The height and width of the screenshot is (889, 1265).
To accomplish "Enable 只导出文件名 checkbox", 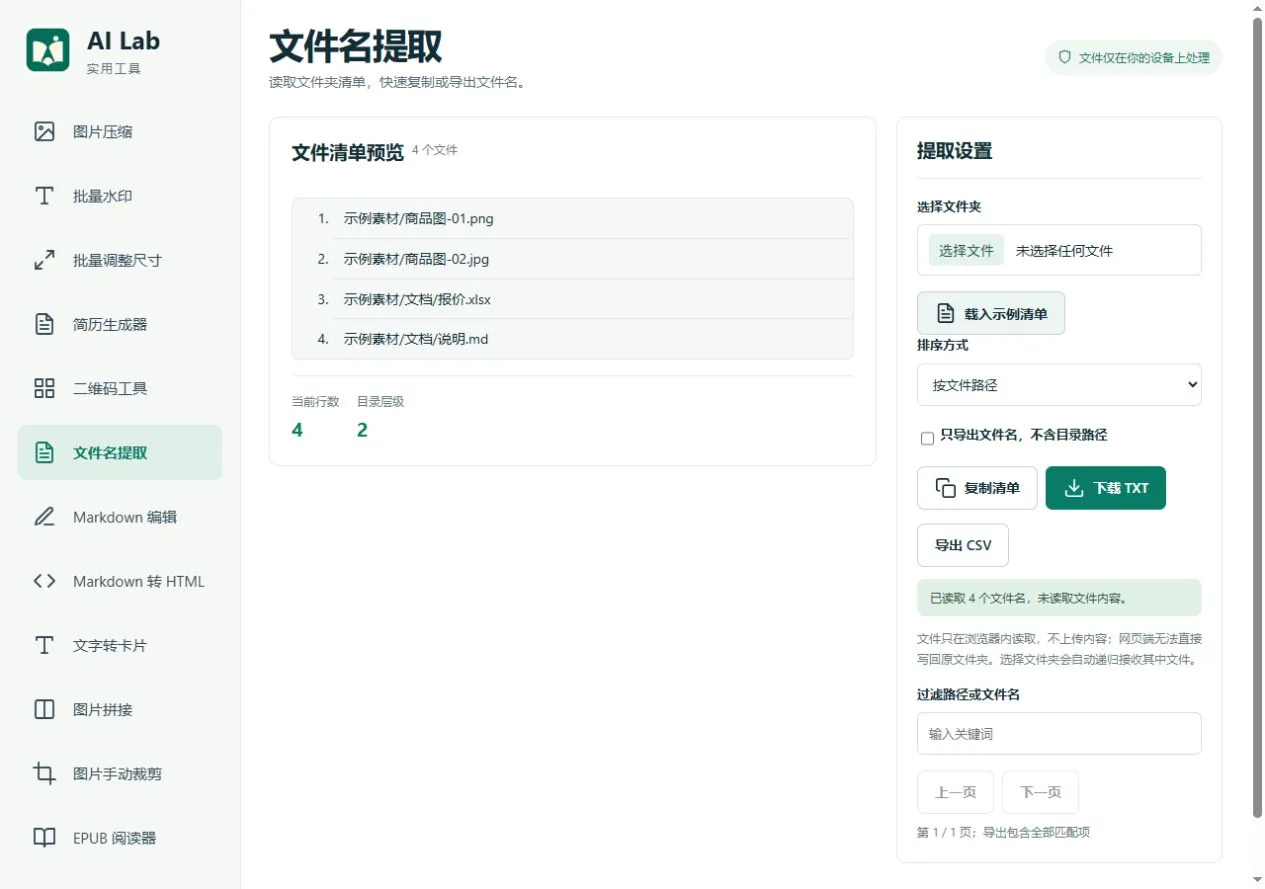I will [x=927, y=438].
